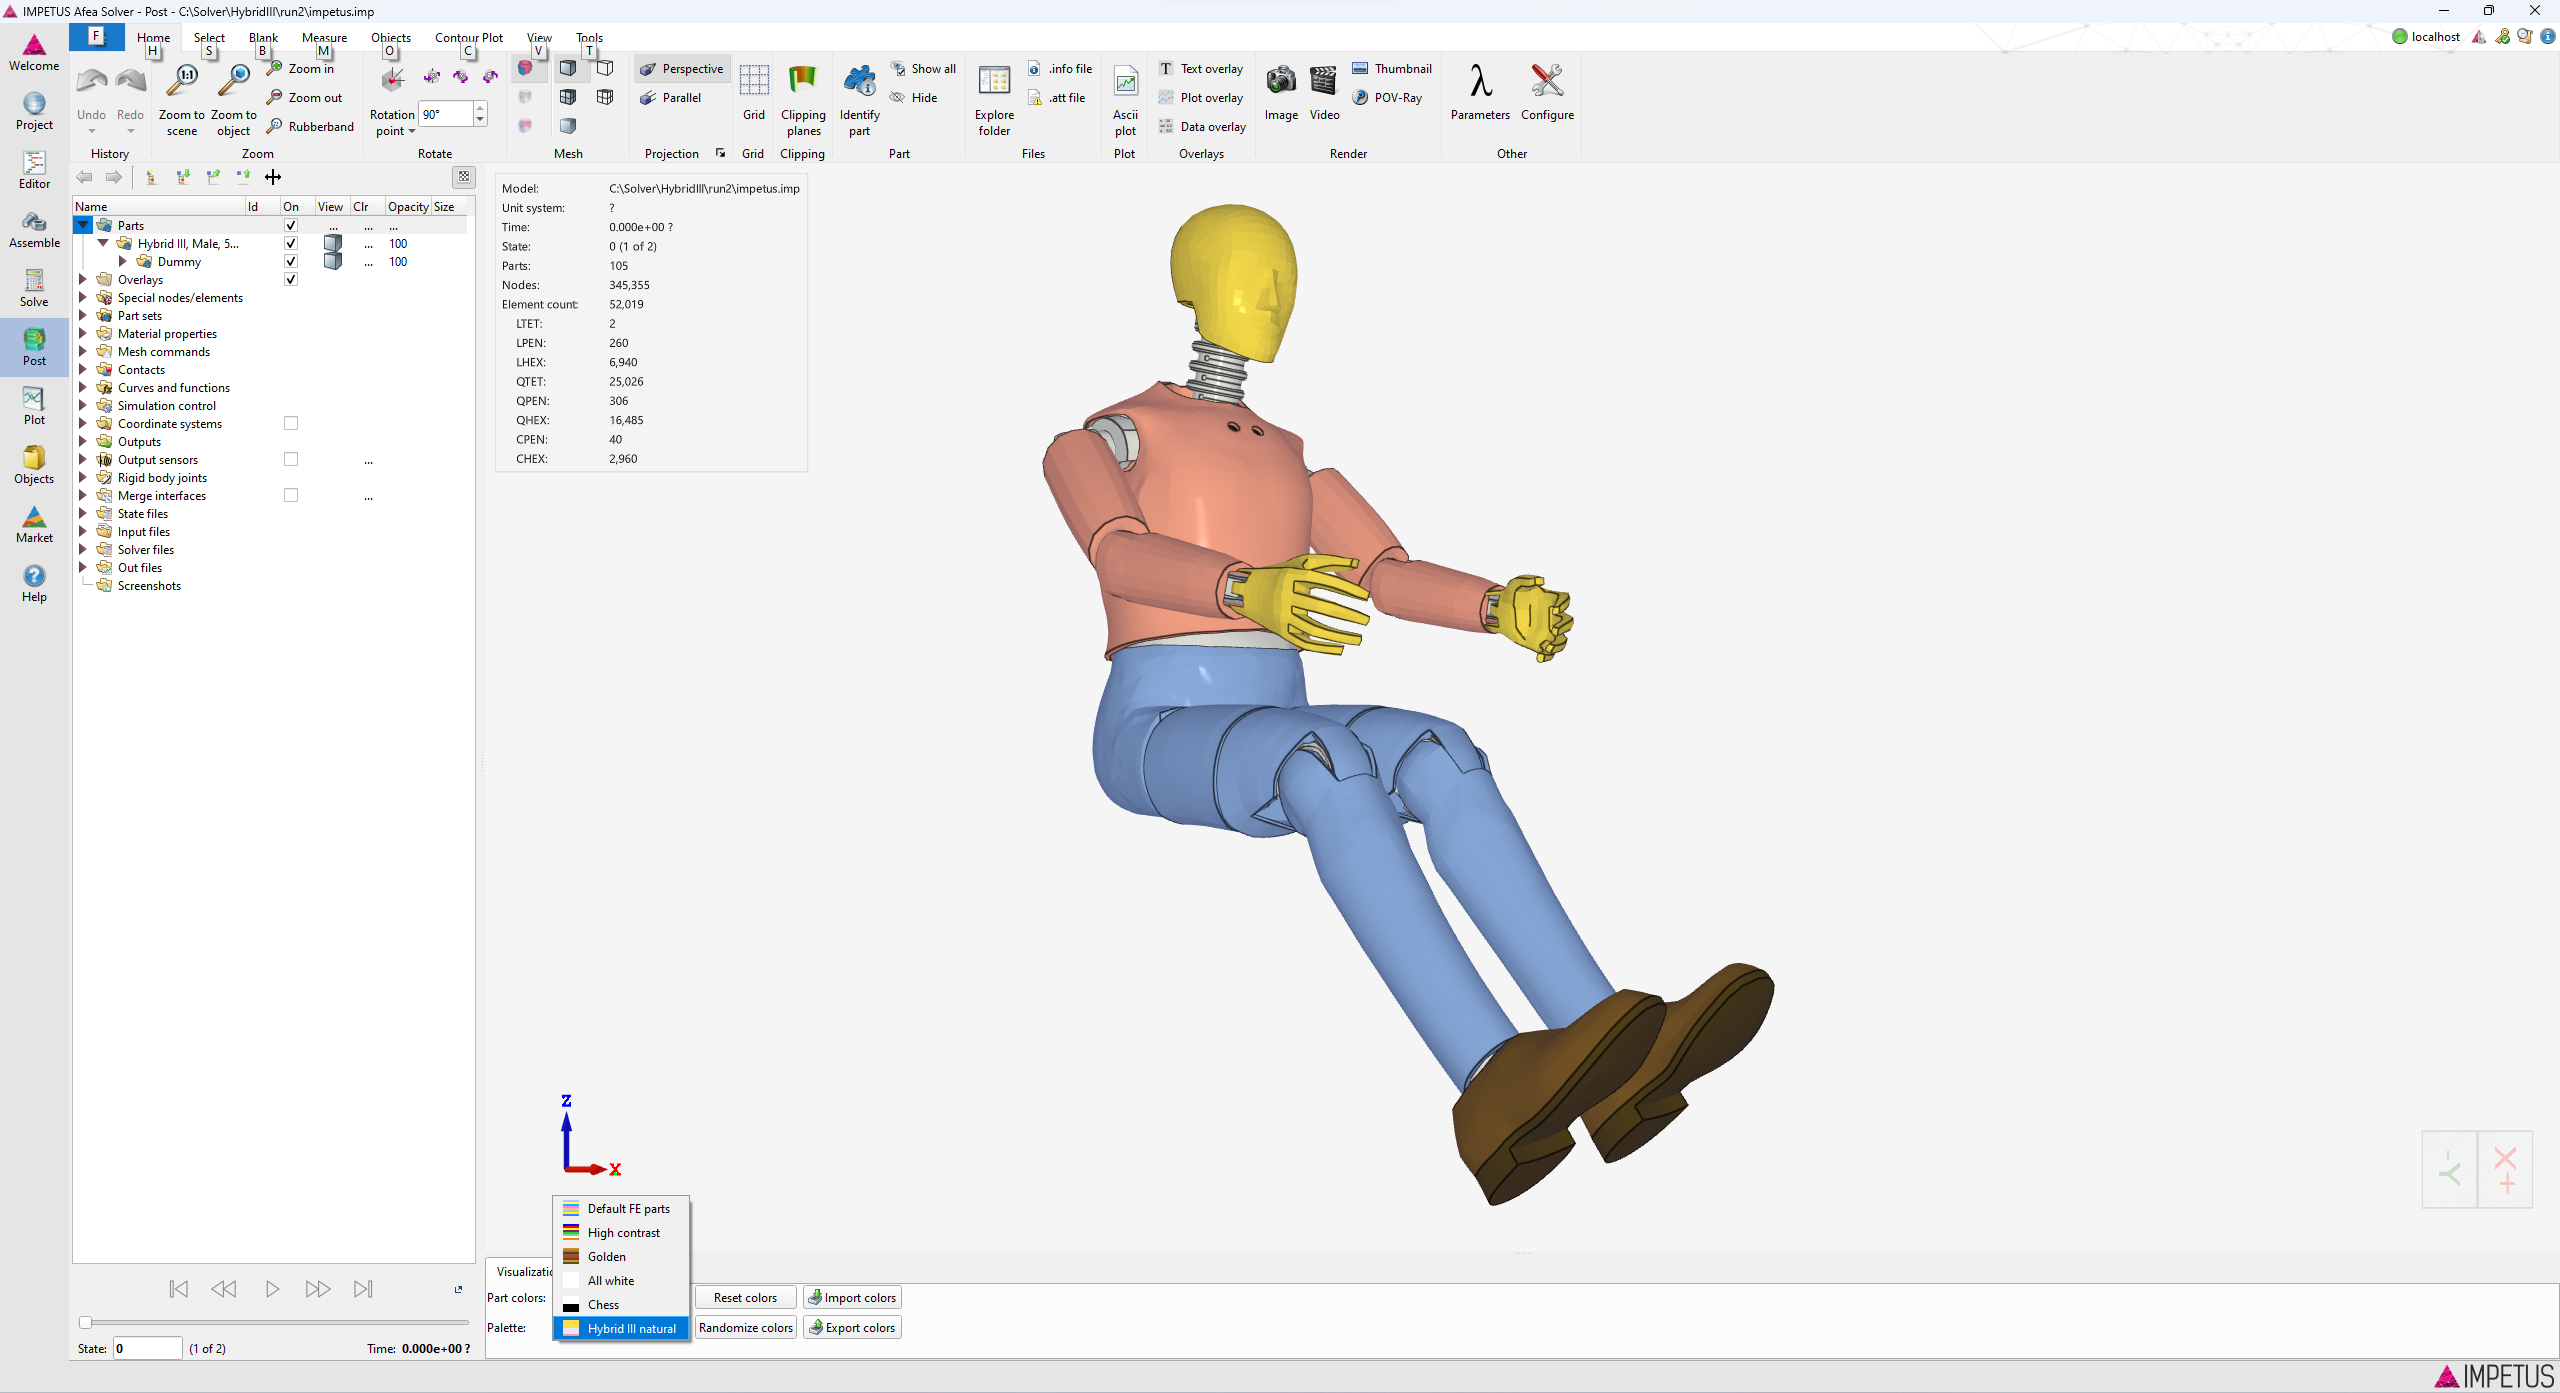
Task: Switch to Perspective projection
Action: [x=682, y=69]
